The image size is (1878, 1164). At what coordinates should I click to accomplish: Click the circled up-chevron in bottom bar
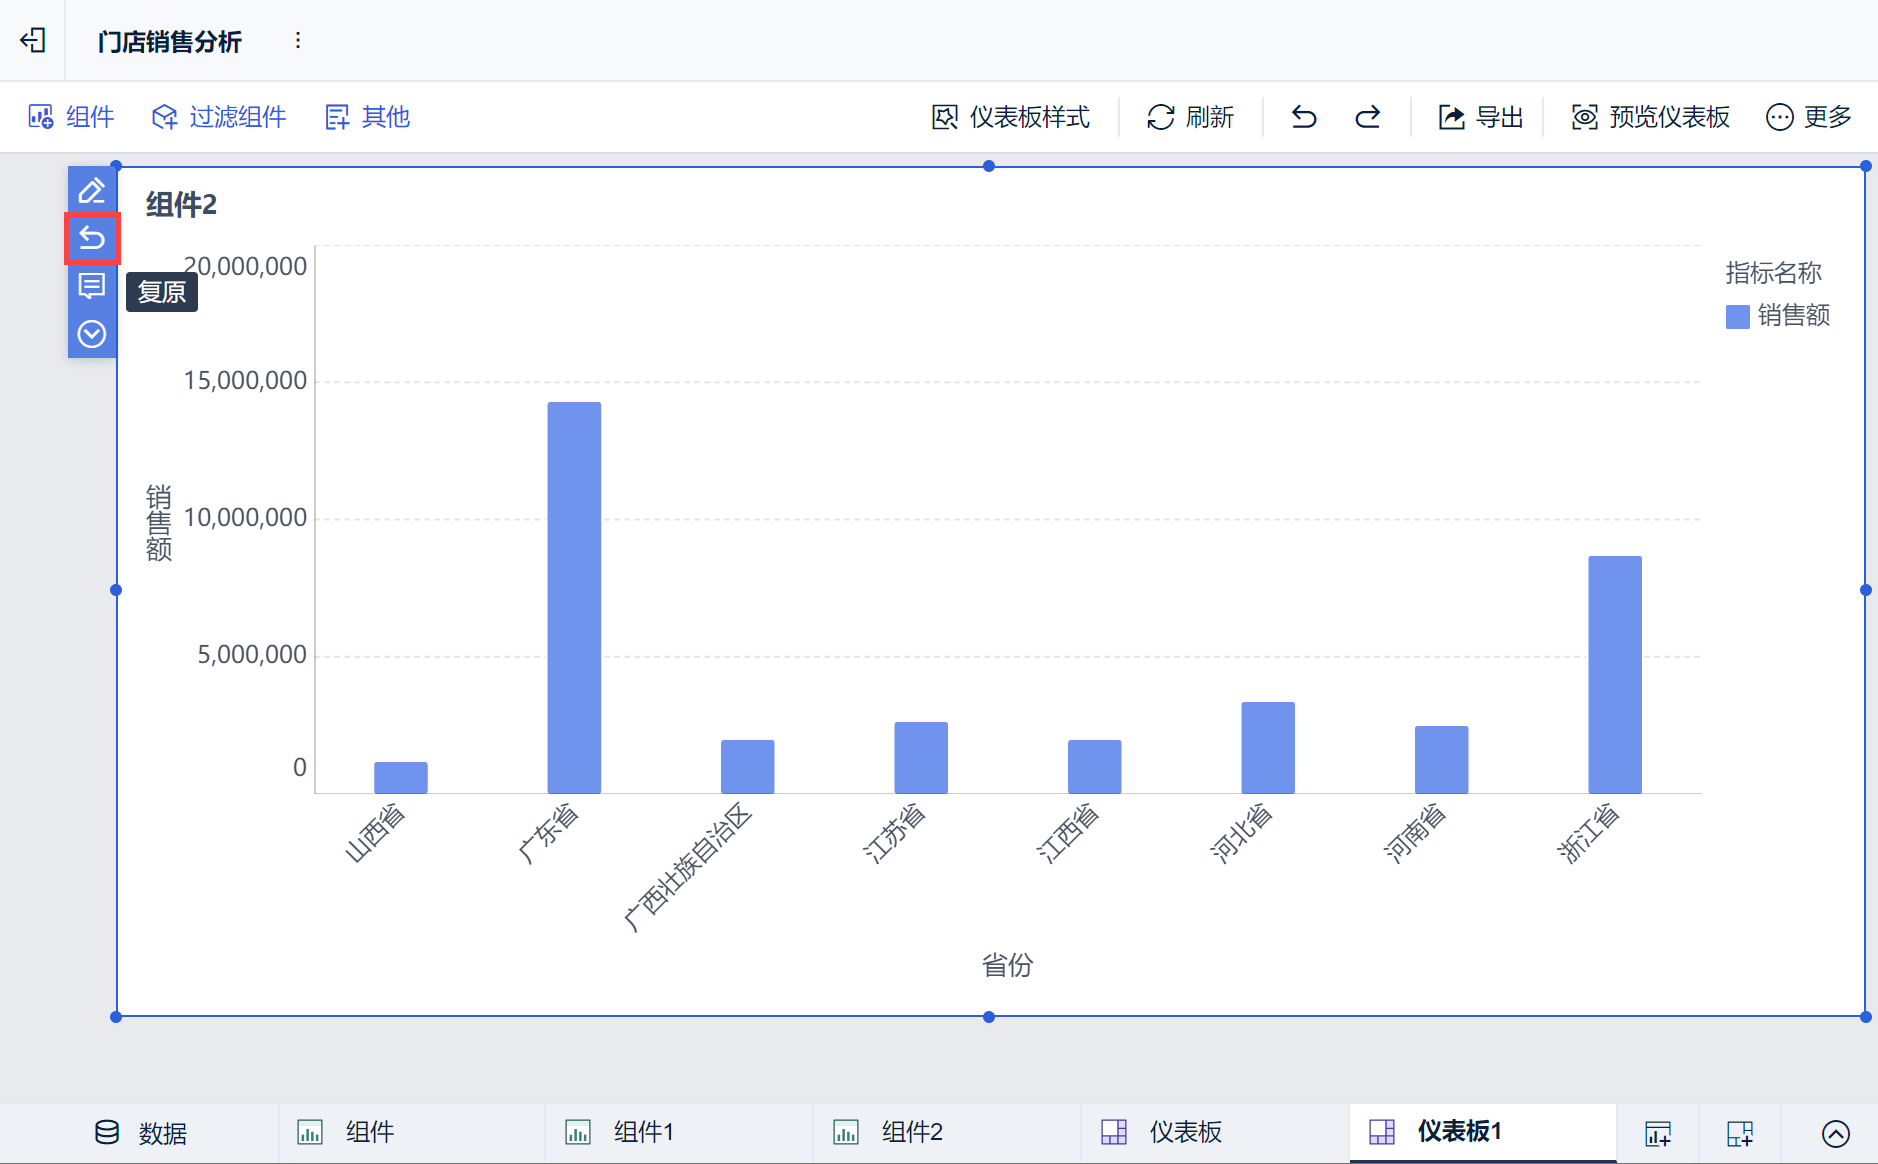1836,1133
